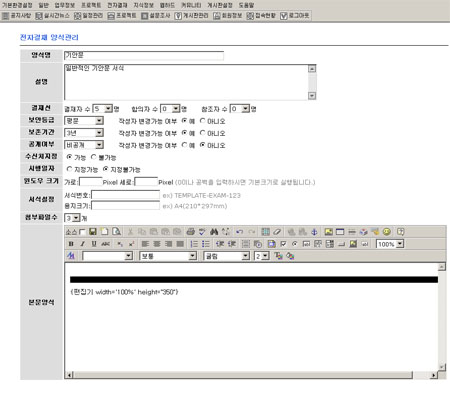Click the align left icon
The height and width of the screenshot is (399, 450).
[x=145, y=244]
